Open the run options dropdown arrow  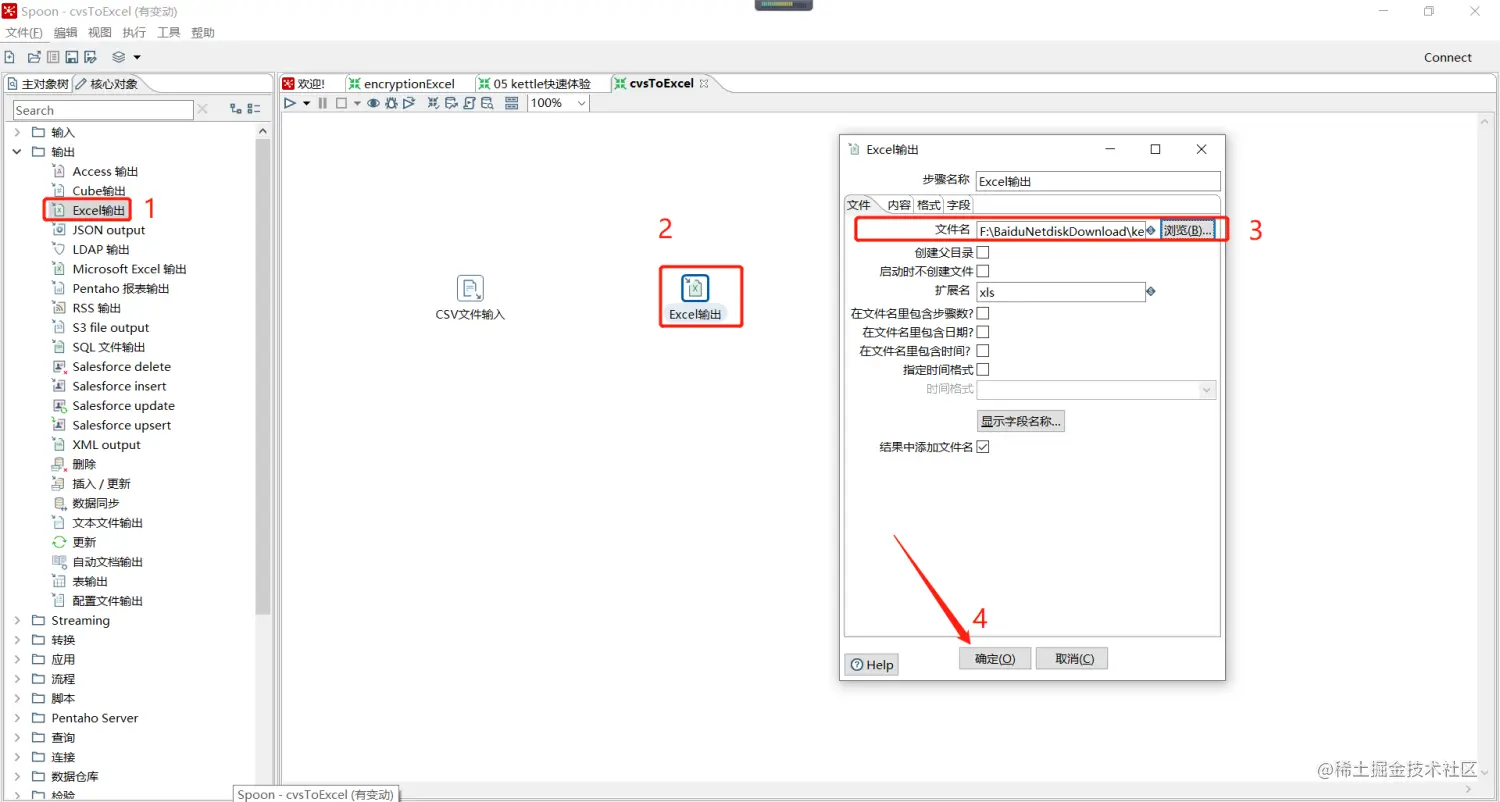[306, 103]
